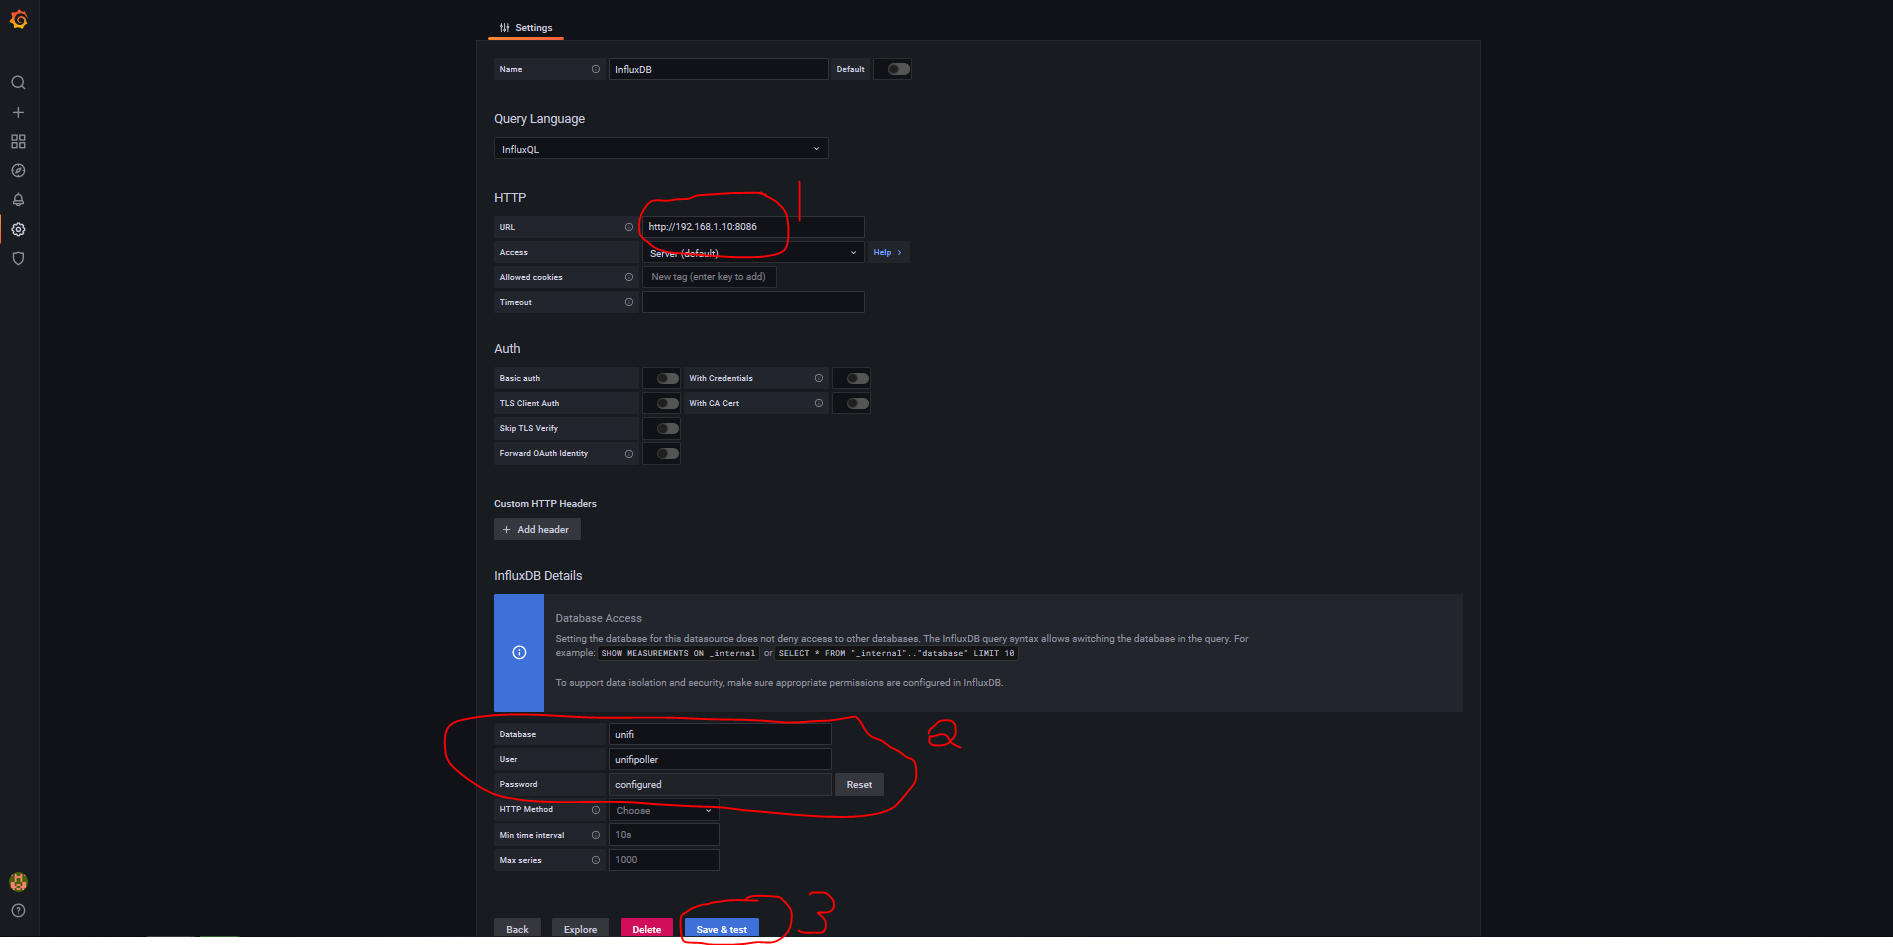Enable the TLS Client Auth switch
This screenshot has width=1893, height=945.
(x=667, y=403)
